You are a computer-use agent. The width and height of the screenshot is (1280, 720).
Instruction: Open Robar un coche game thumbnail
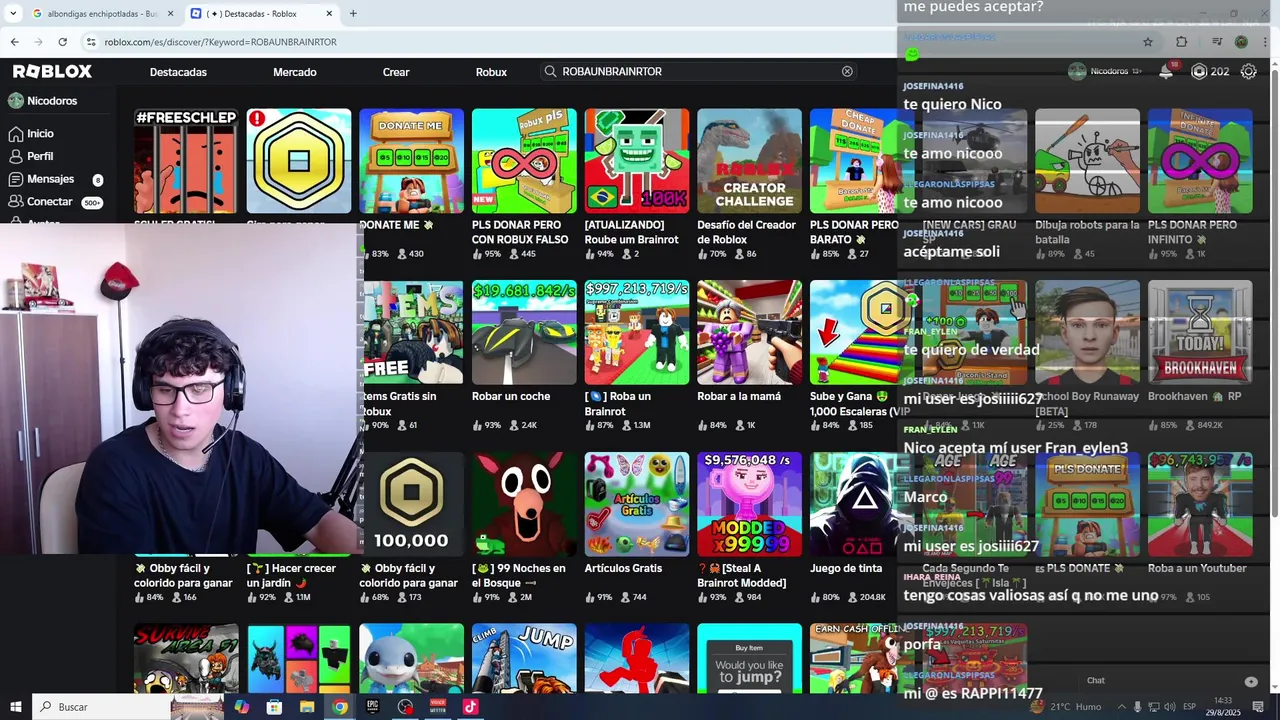(524, 332)
